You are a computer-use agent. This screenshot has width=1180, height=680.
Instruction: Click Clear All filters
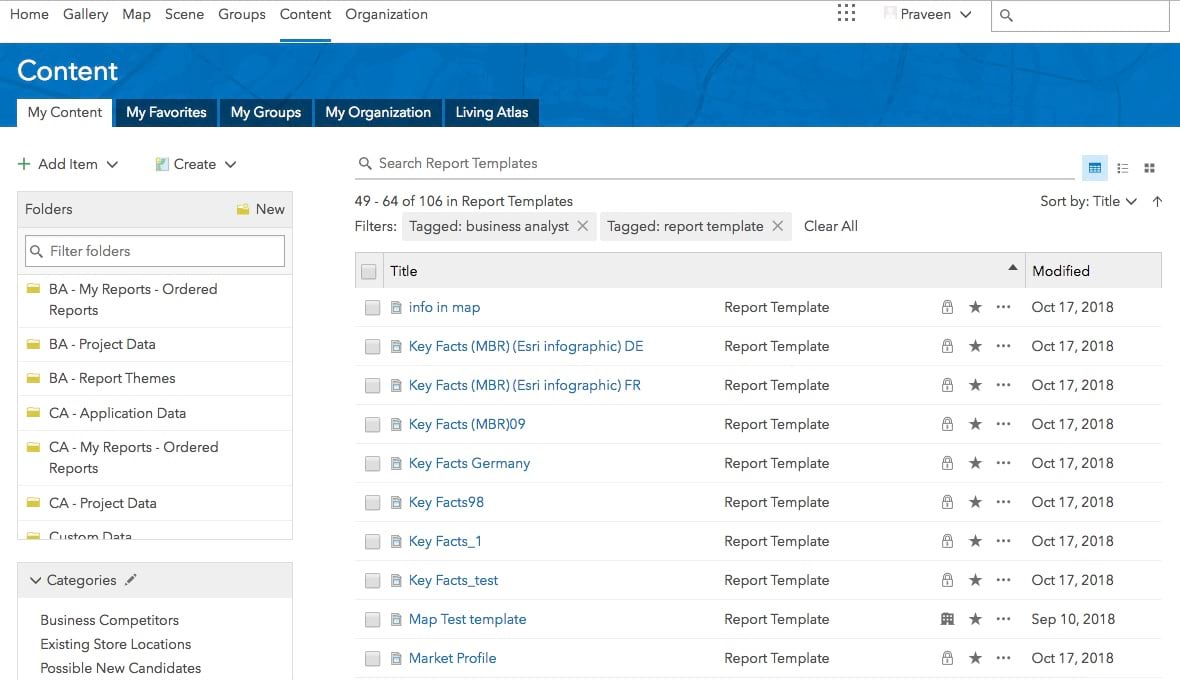(831, 226)
